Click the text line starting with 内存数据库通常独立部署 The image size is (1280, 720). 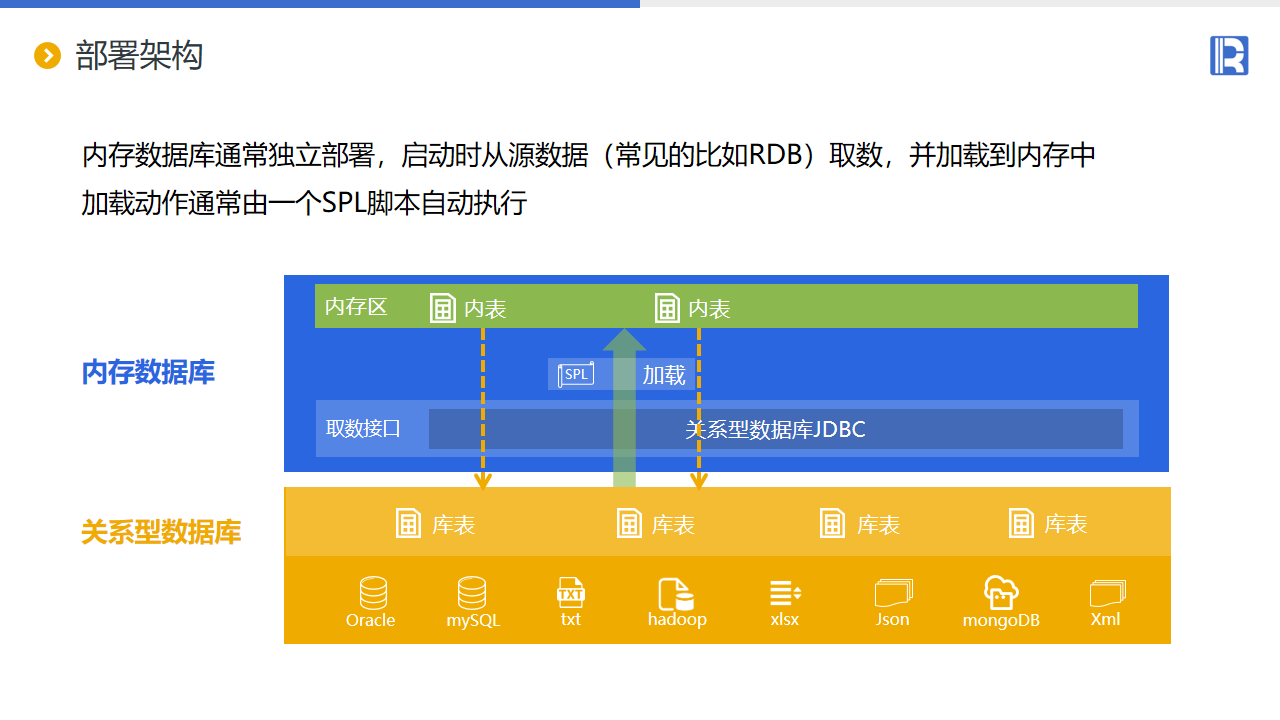coord(589,156)
